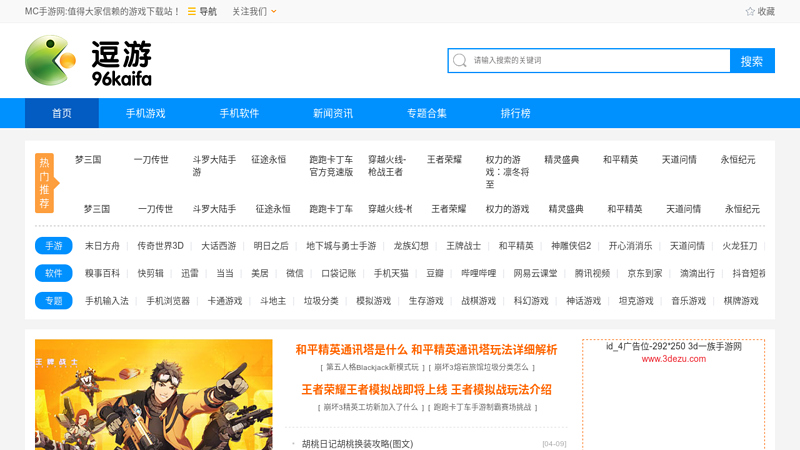This screenshot has height=450, width=800.
Task: Open the www.3dezu.com ad link
Action: (673, 359)
